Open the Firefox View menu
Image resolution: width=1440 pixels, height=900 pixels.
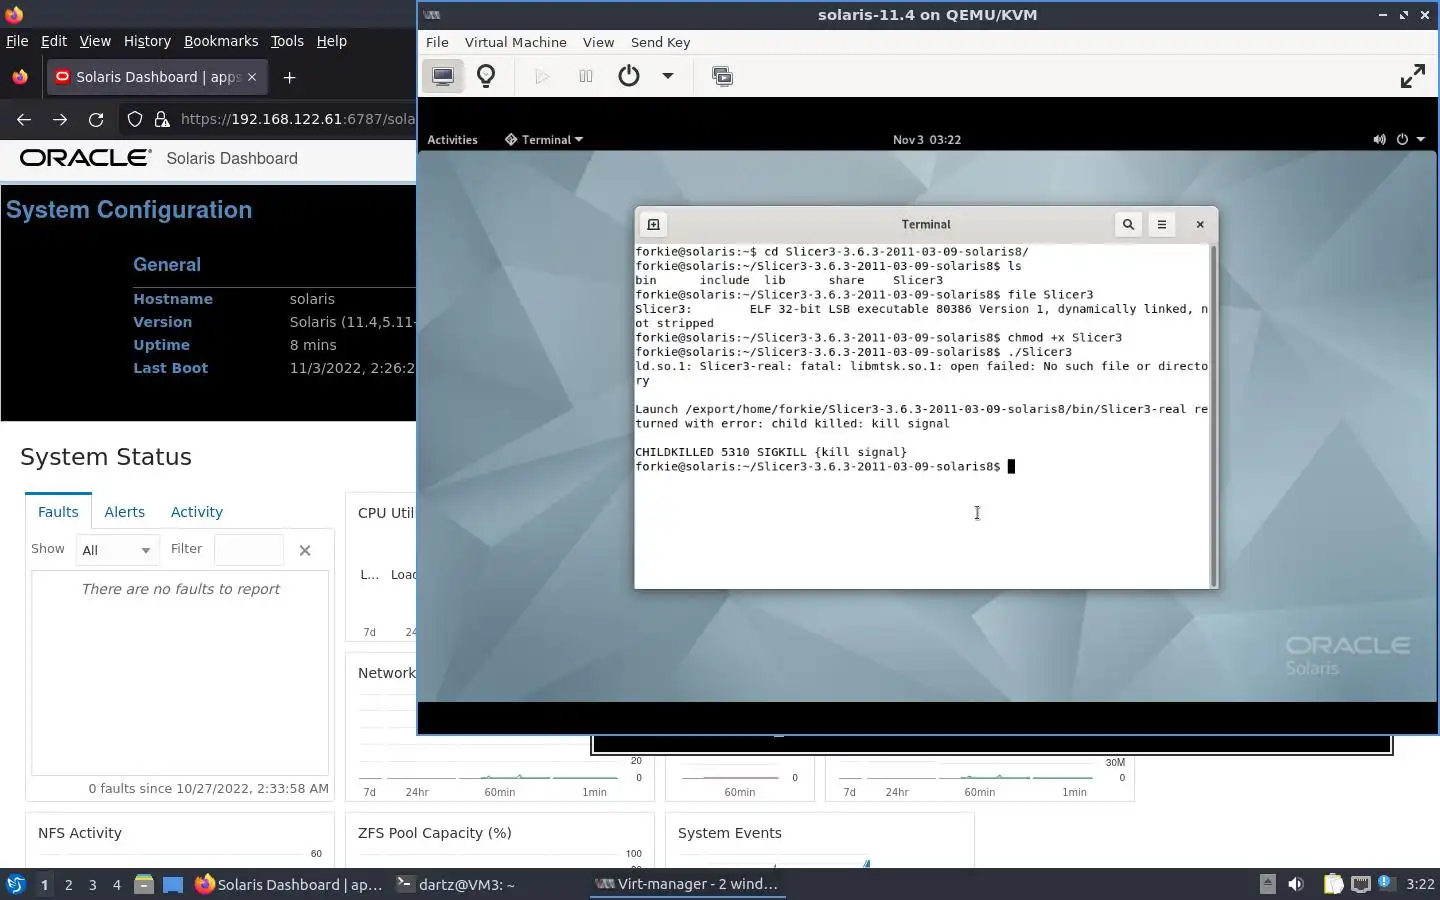[x=95, y=41]
